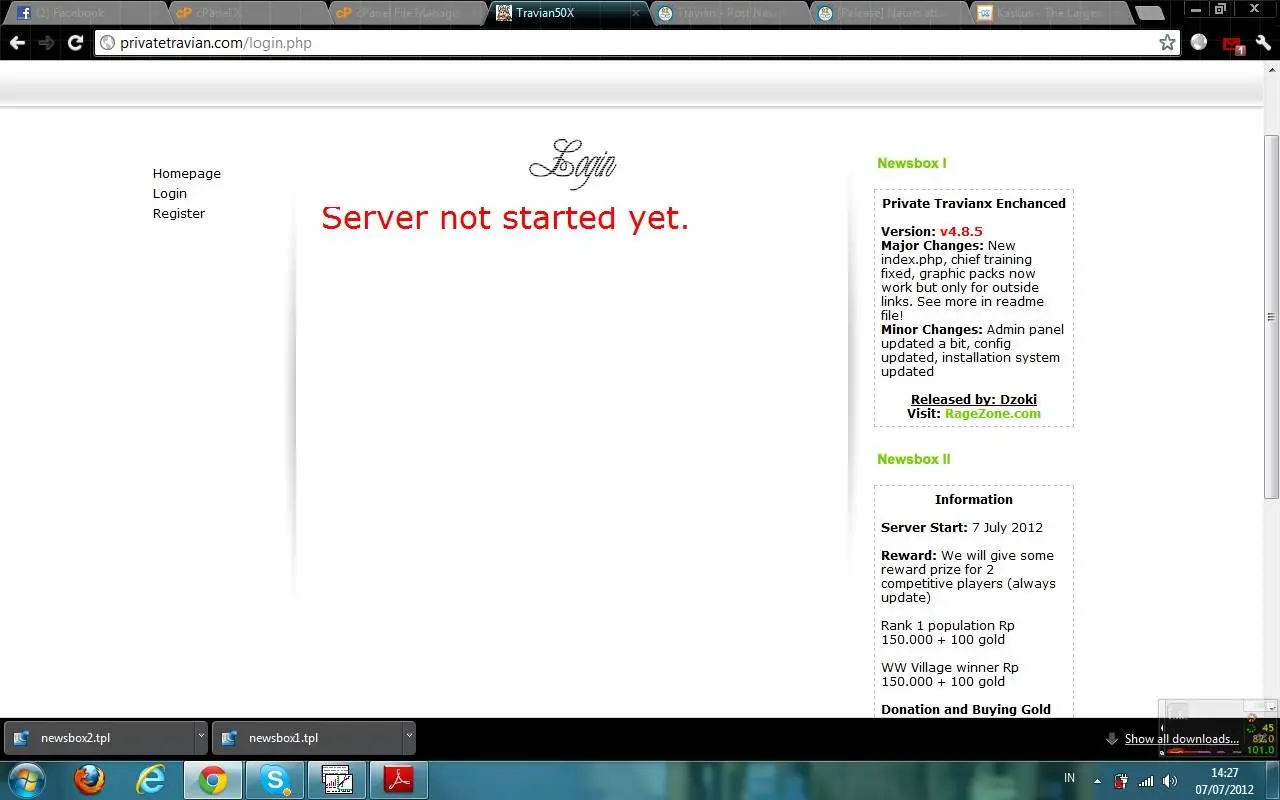Click the grey globe extension icon
This screenshot has height=800, width=1280.
pyautogui.click(x=1199, y=43)
